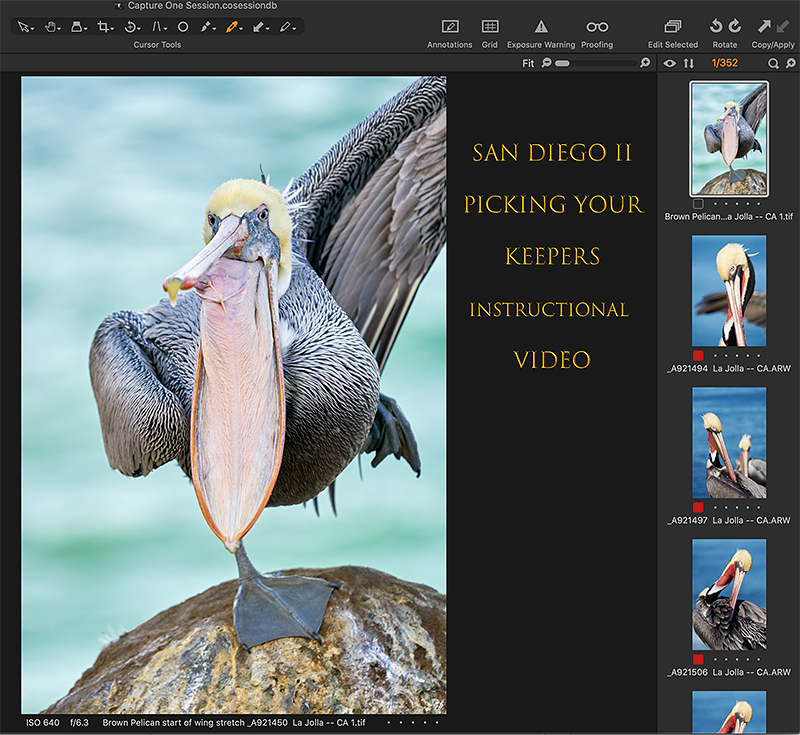
Task: Select the pointer Select cursor tool
Action: 24,27
